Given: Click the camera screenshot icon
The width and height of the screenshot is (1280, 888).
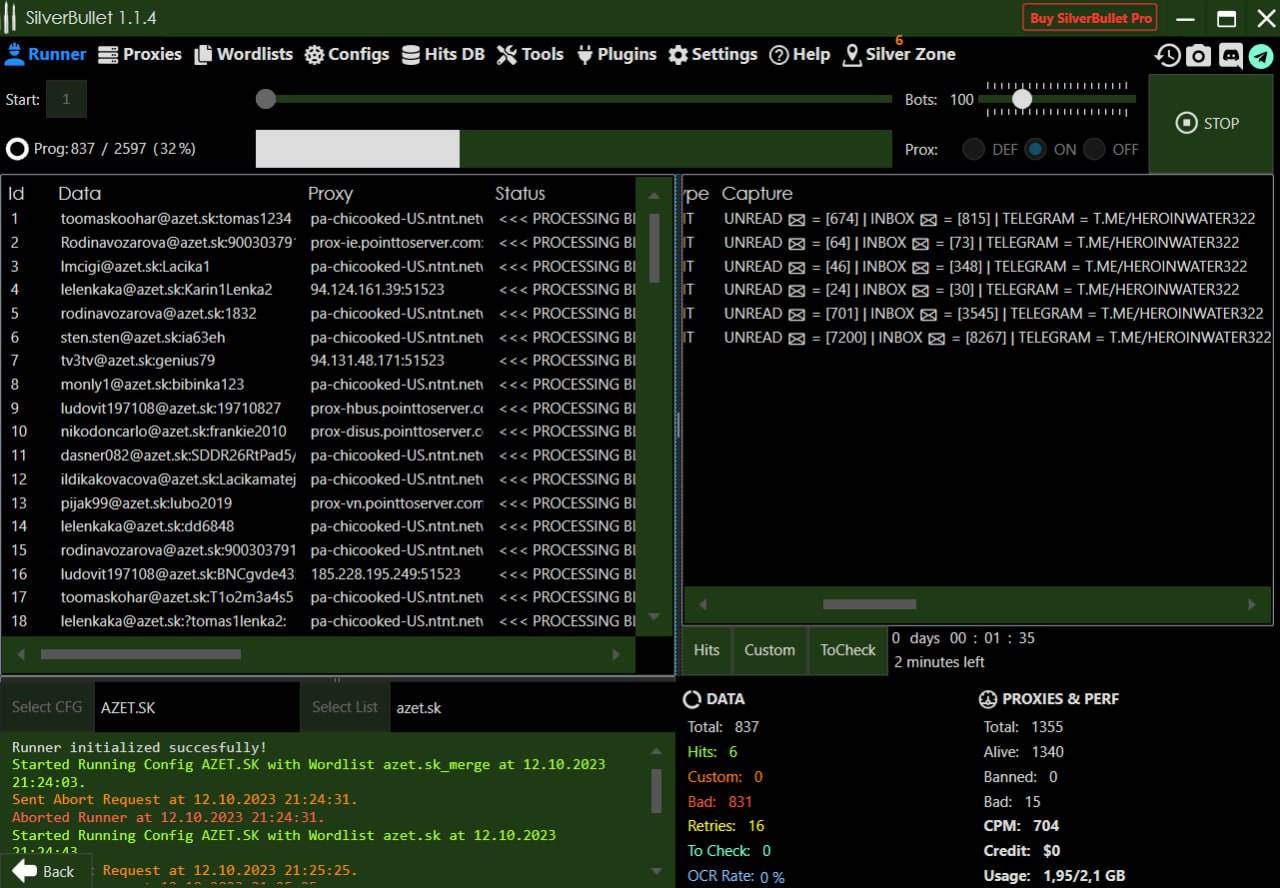Looking at the screenshot, I should pos(1198,56).
